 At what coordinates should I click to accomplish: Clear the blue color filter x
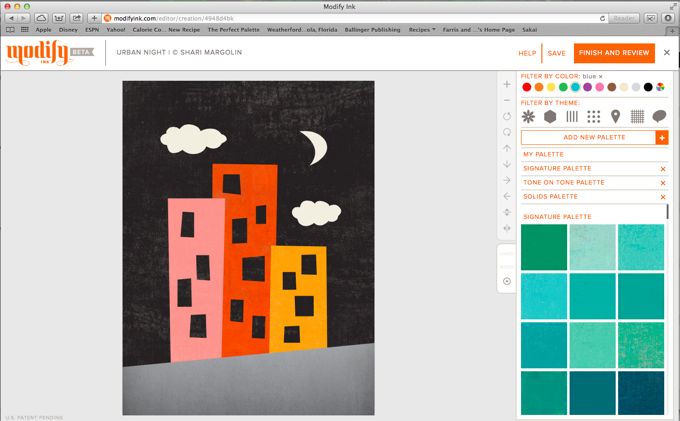[x=601, y=76]
